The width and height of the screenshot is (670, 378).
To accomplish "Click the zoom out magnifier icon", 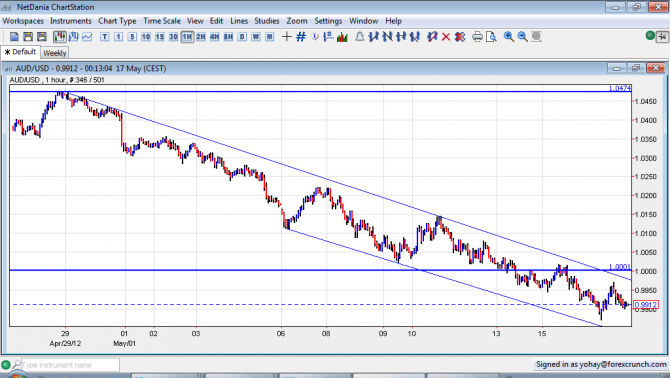I will point(522,37).
